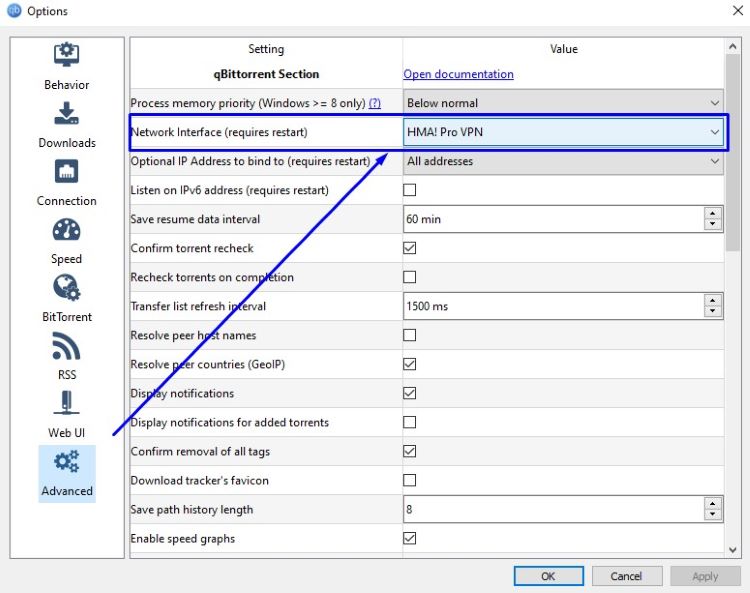Uncheck Display notifications checkbox
The image size is (750, 593).
[409, 393]
